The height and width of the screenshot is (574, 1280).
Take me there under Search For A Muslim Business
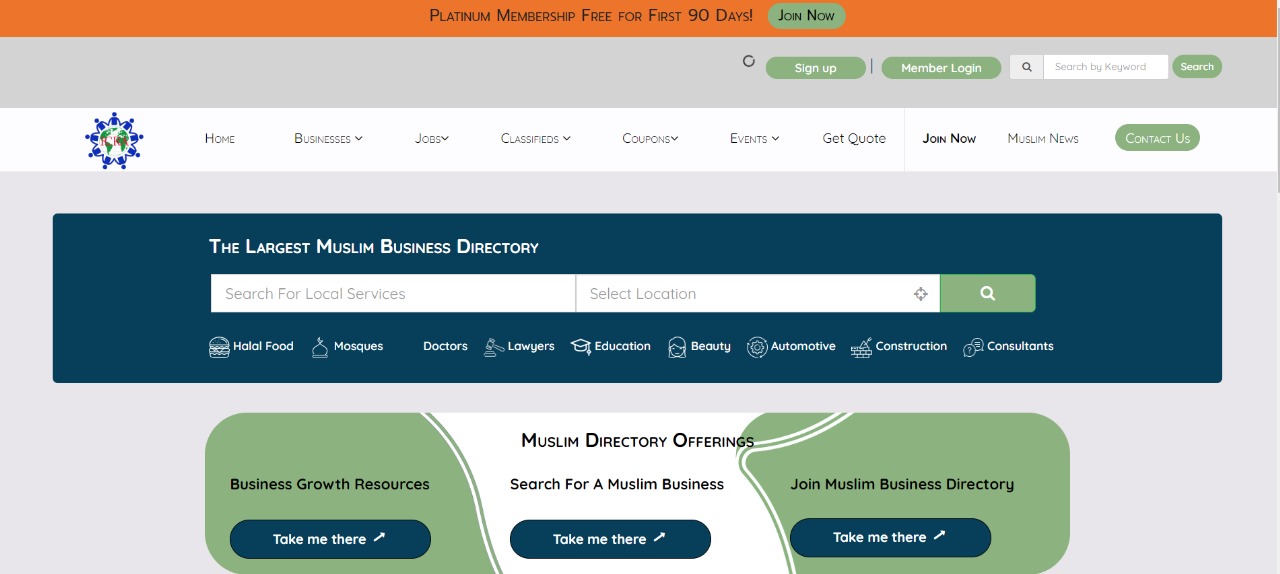610,539
